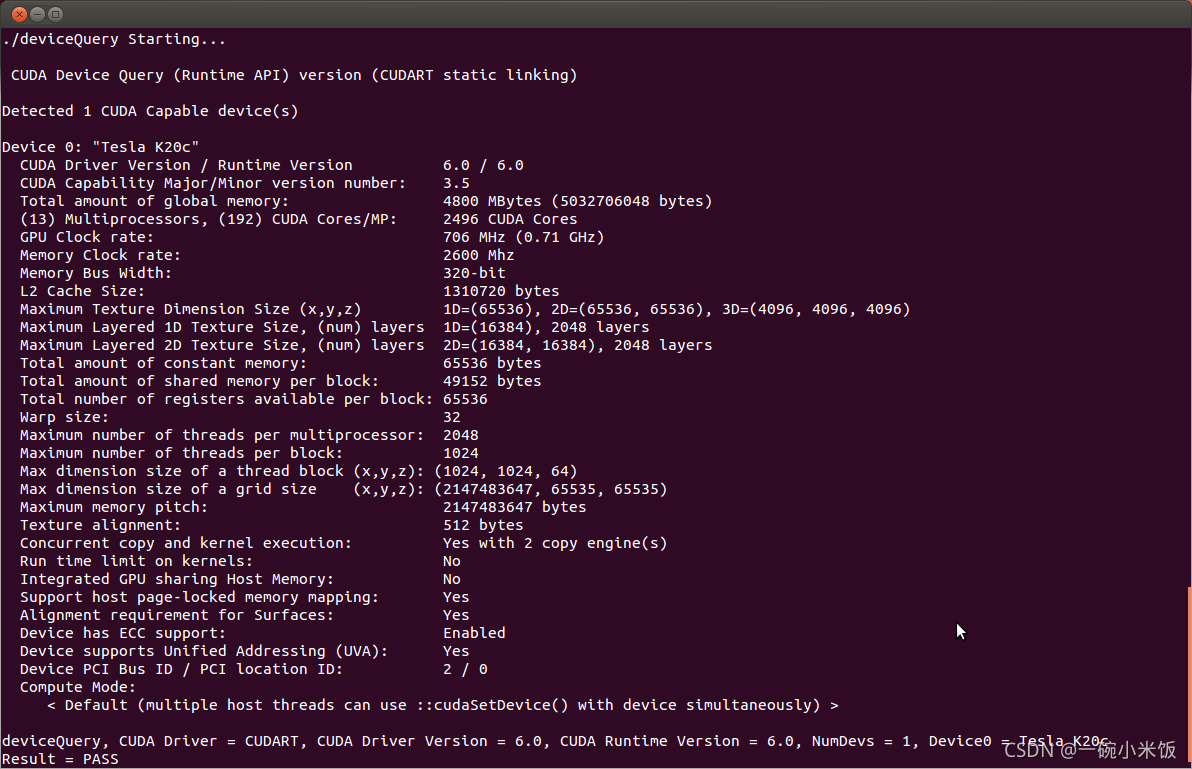Click the orange scrollbar thumb on the right edge

[1189, 675]
